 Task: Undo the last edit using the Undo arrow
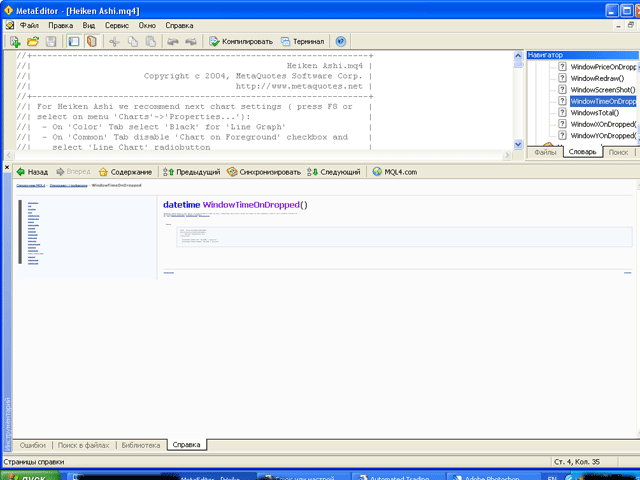(x=173, y=41)
